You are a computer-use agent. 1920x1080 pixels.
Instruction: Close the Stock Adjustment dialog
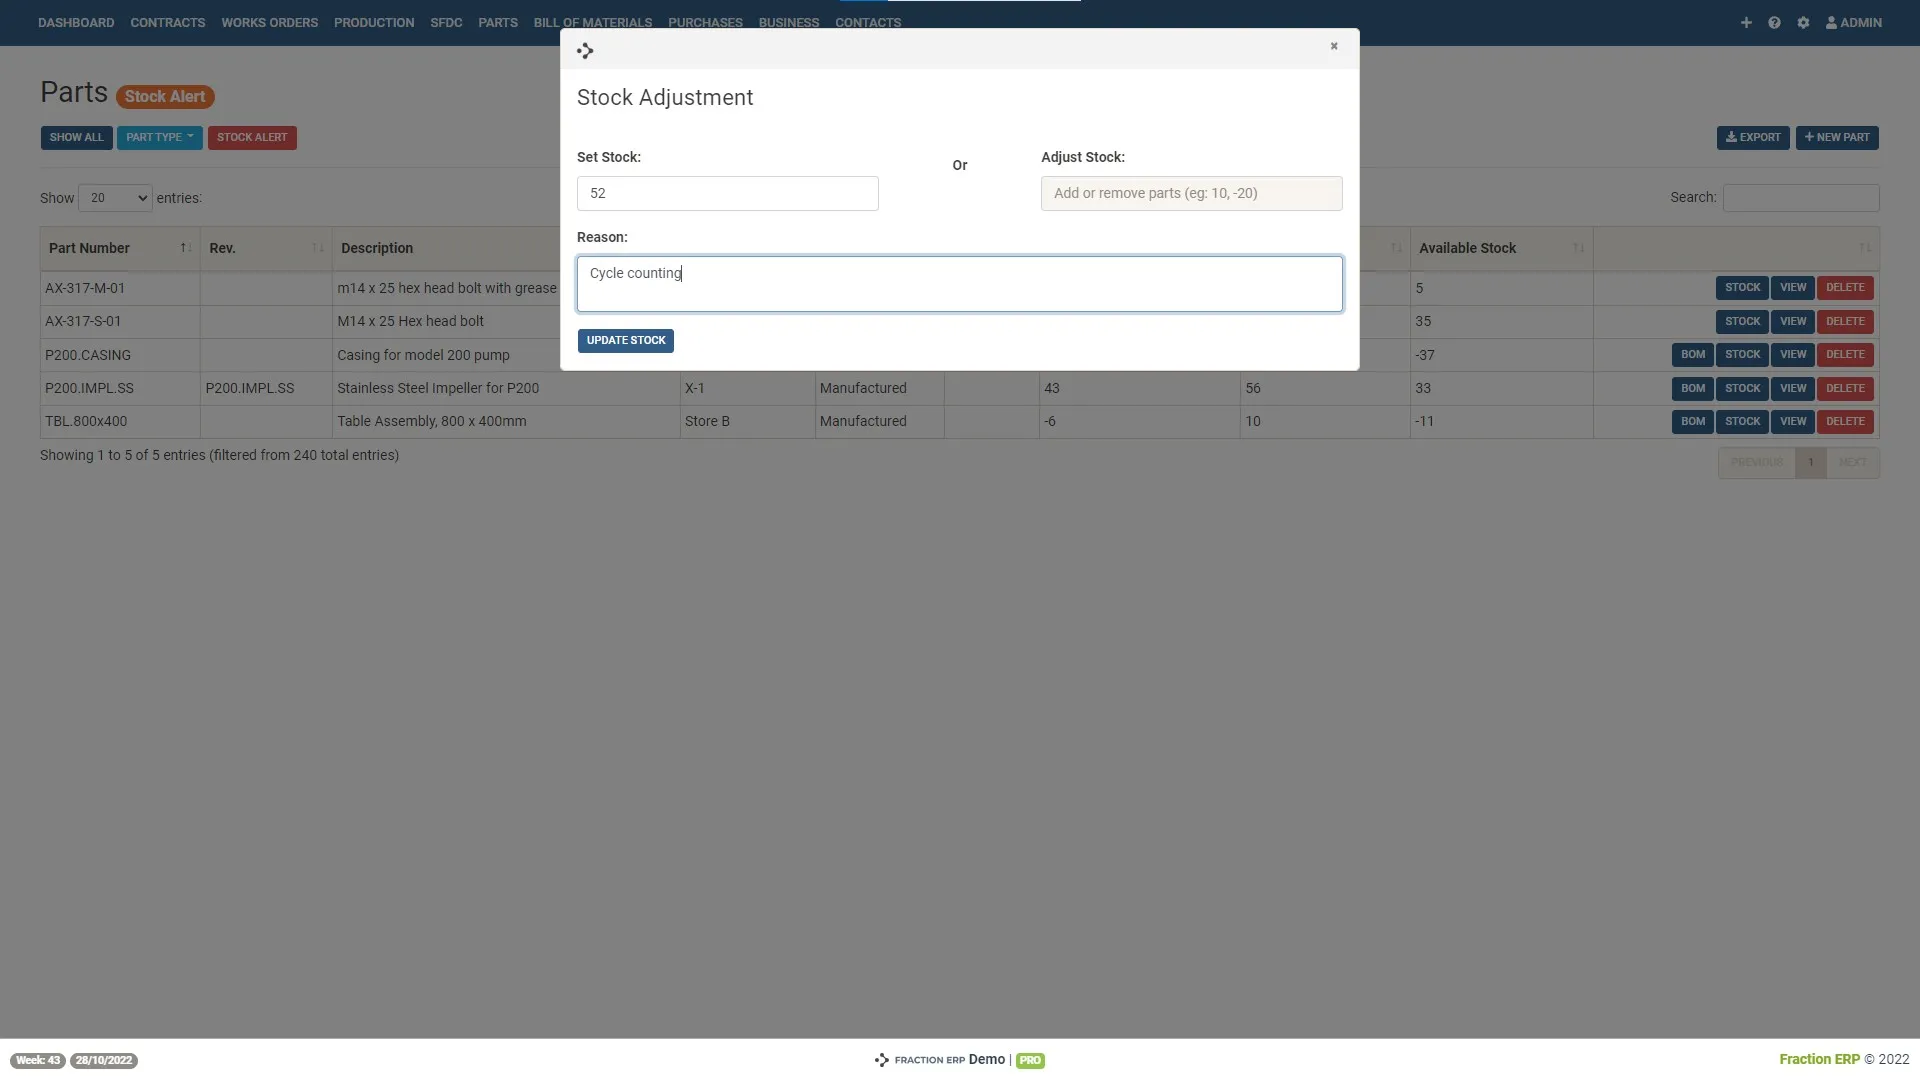(1334, 46)
